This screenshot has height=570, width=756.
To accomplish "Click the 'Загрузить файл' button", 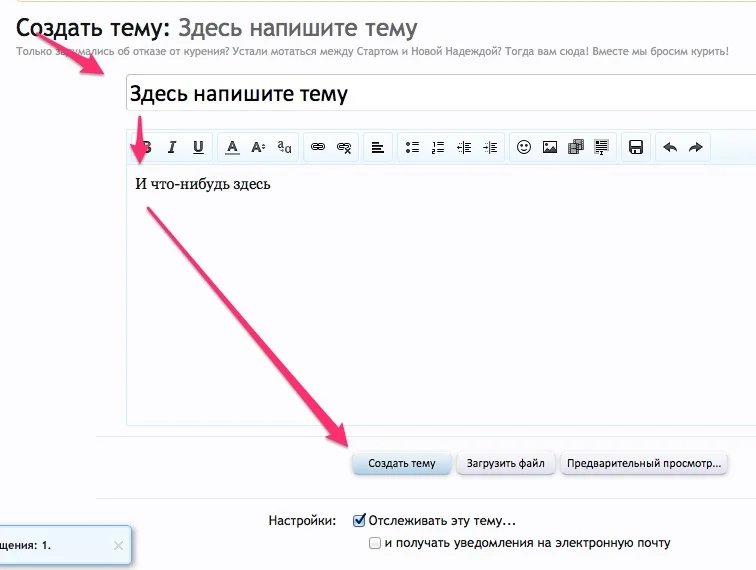I will coord(505,463).
